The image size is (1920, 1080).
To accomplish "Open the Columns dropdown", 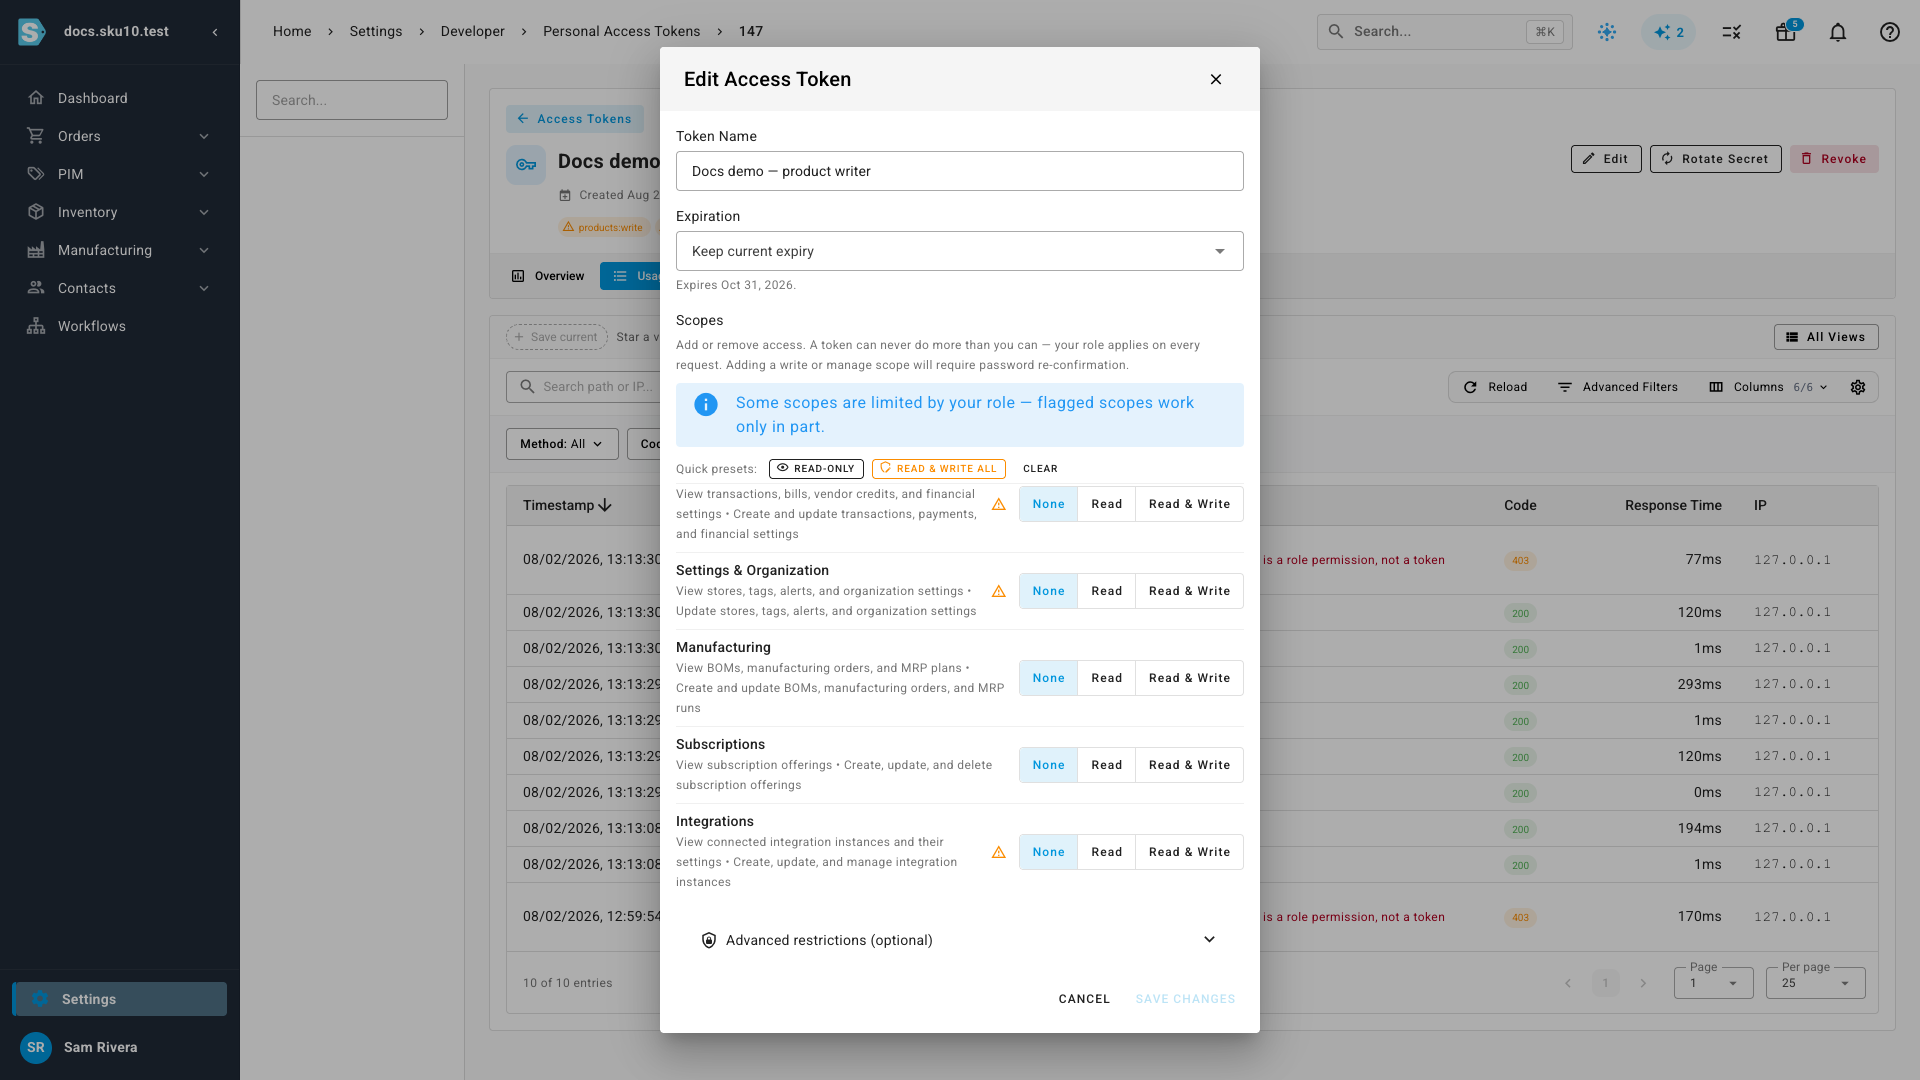I will tap(1769, 387).
